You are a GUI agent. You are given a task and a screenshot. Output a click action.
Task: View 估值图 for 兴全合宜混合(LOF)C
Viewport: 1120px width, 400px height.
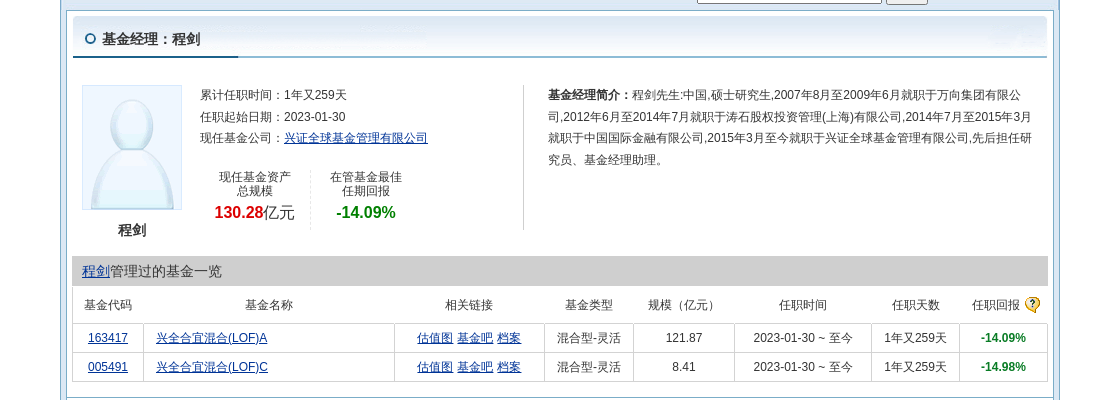click(434, 367)
